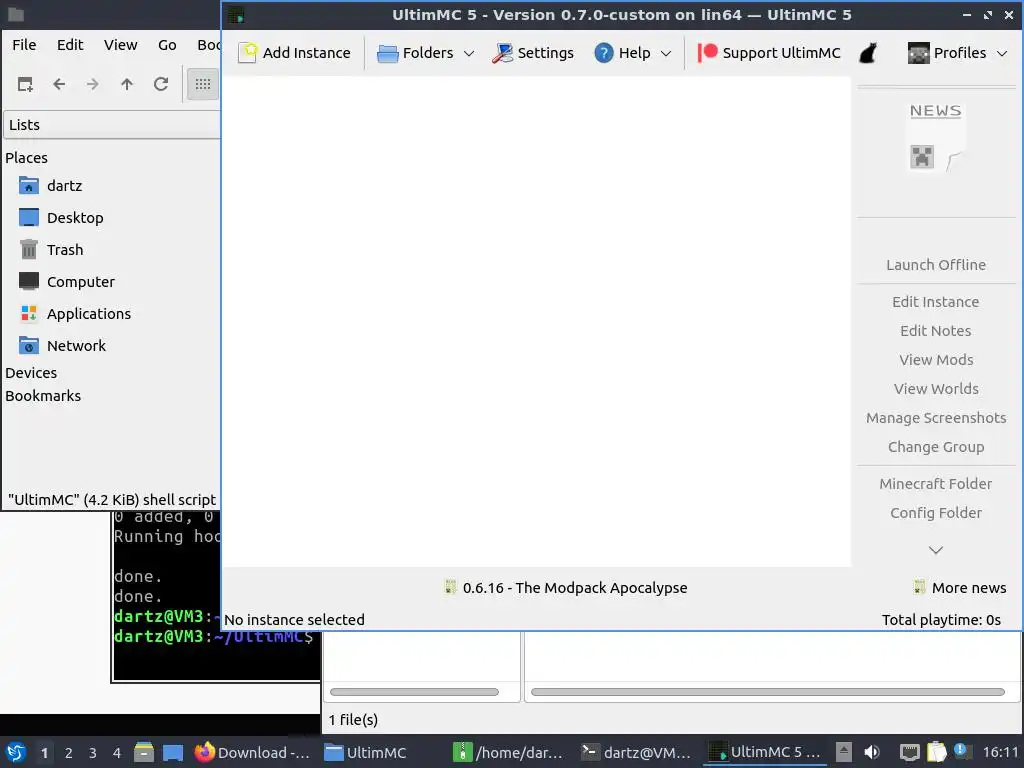The width and height of the screenshot is (1024, 768).
Task: Click the Devices section header
Action: click(31, 373)
